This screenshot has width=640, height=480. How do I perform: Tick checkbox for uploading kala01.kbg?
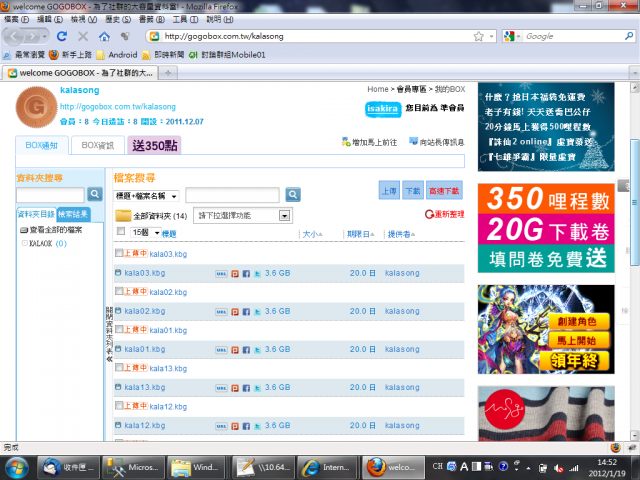pos(119,329)
